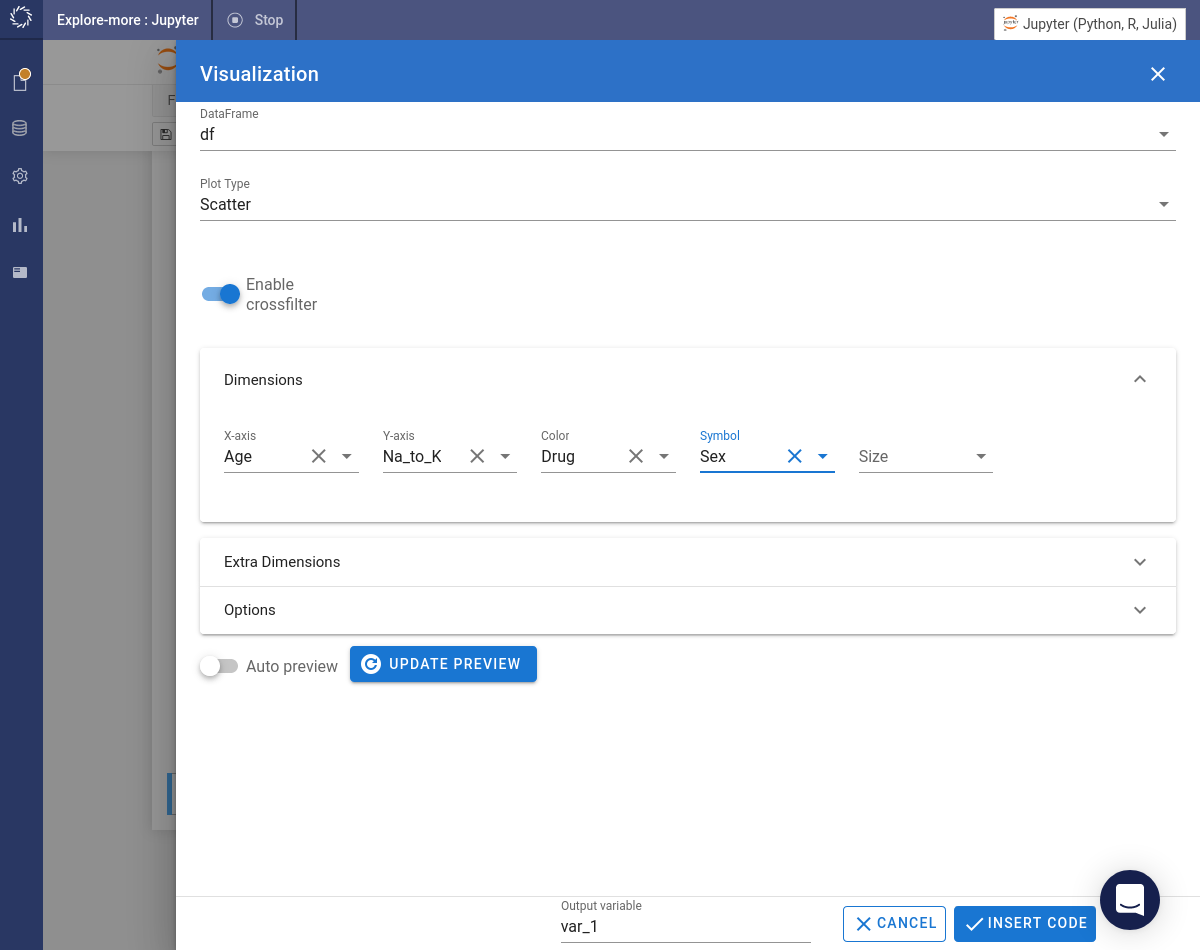This screenshot has width=1200, height=950.
Task: Close the Visualization dialog
Action: 1158,74
